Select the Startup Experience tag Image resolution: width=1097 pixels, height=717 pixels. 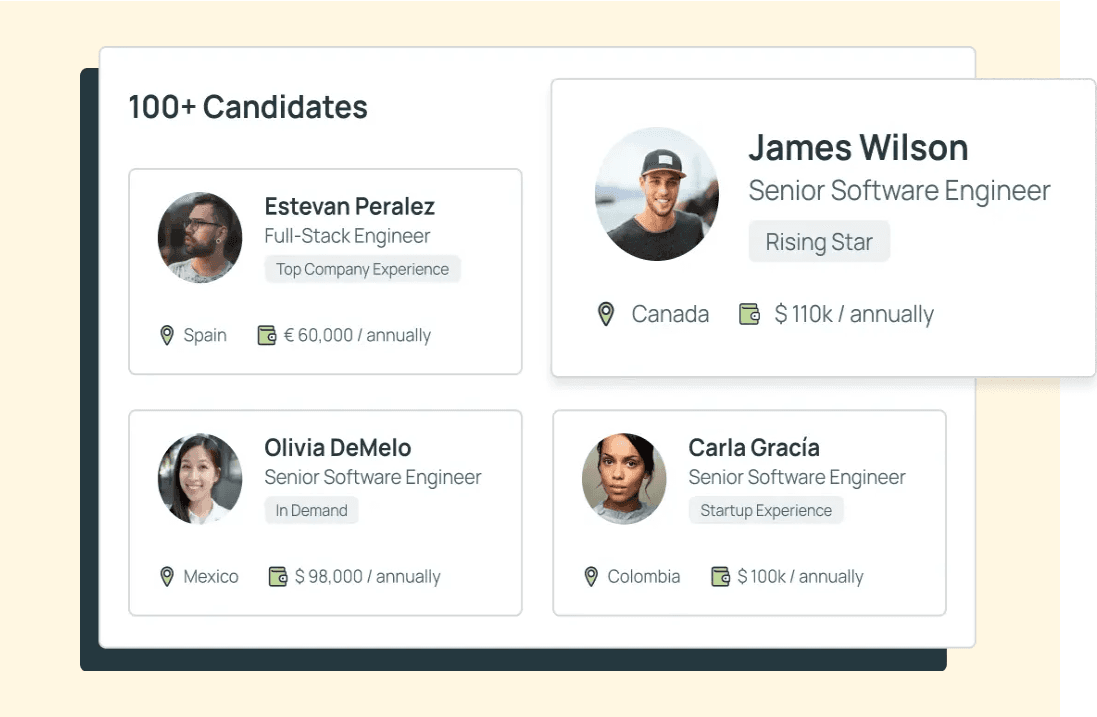(x=766, y=510)
